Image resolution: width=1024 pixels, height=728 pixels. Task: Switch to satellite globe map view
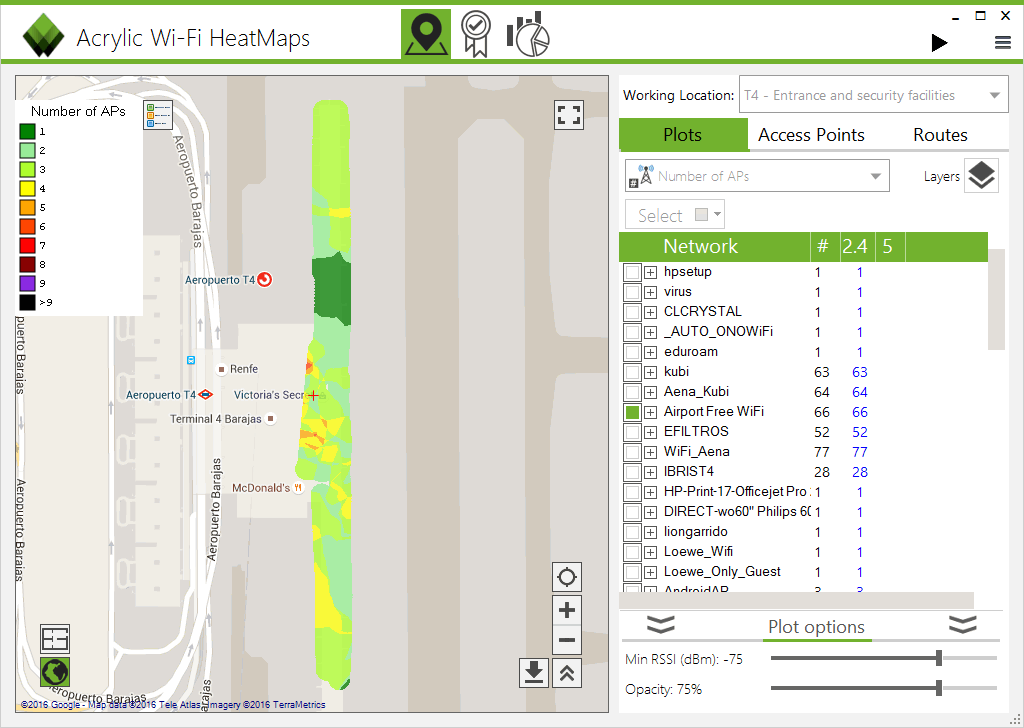click(55, 672)
